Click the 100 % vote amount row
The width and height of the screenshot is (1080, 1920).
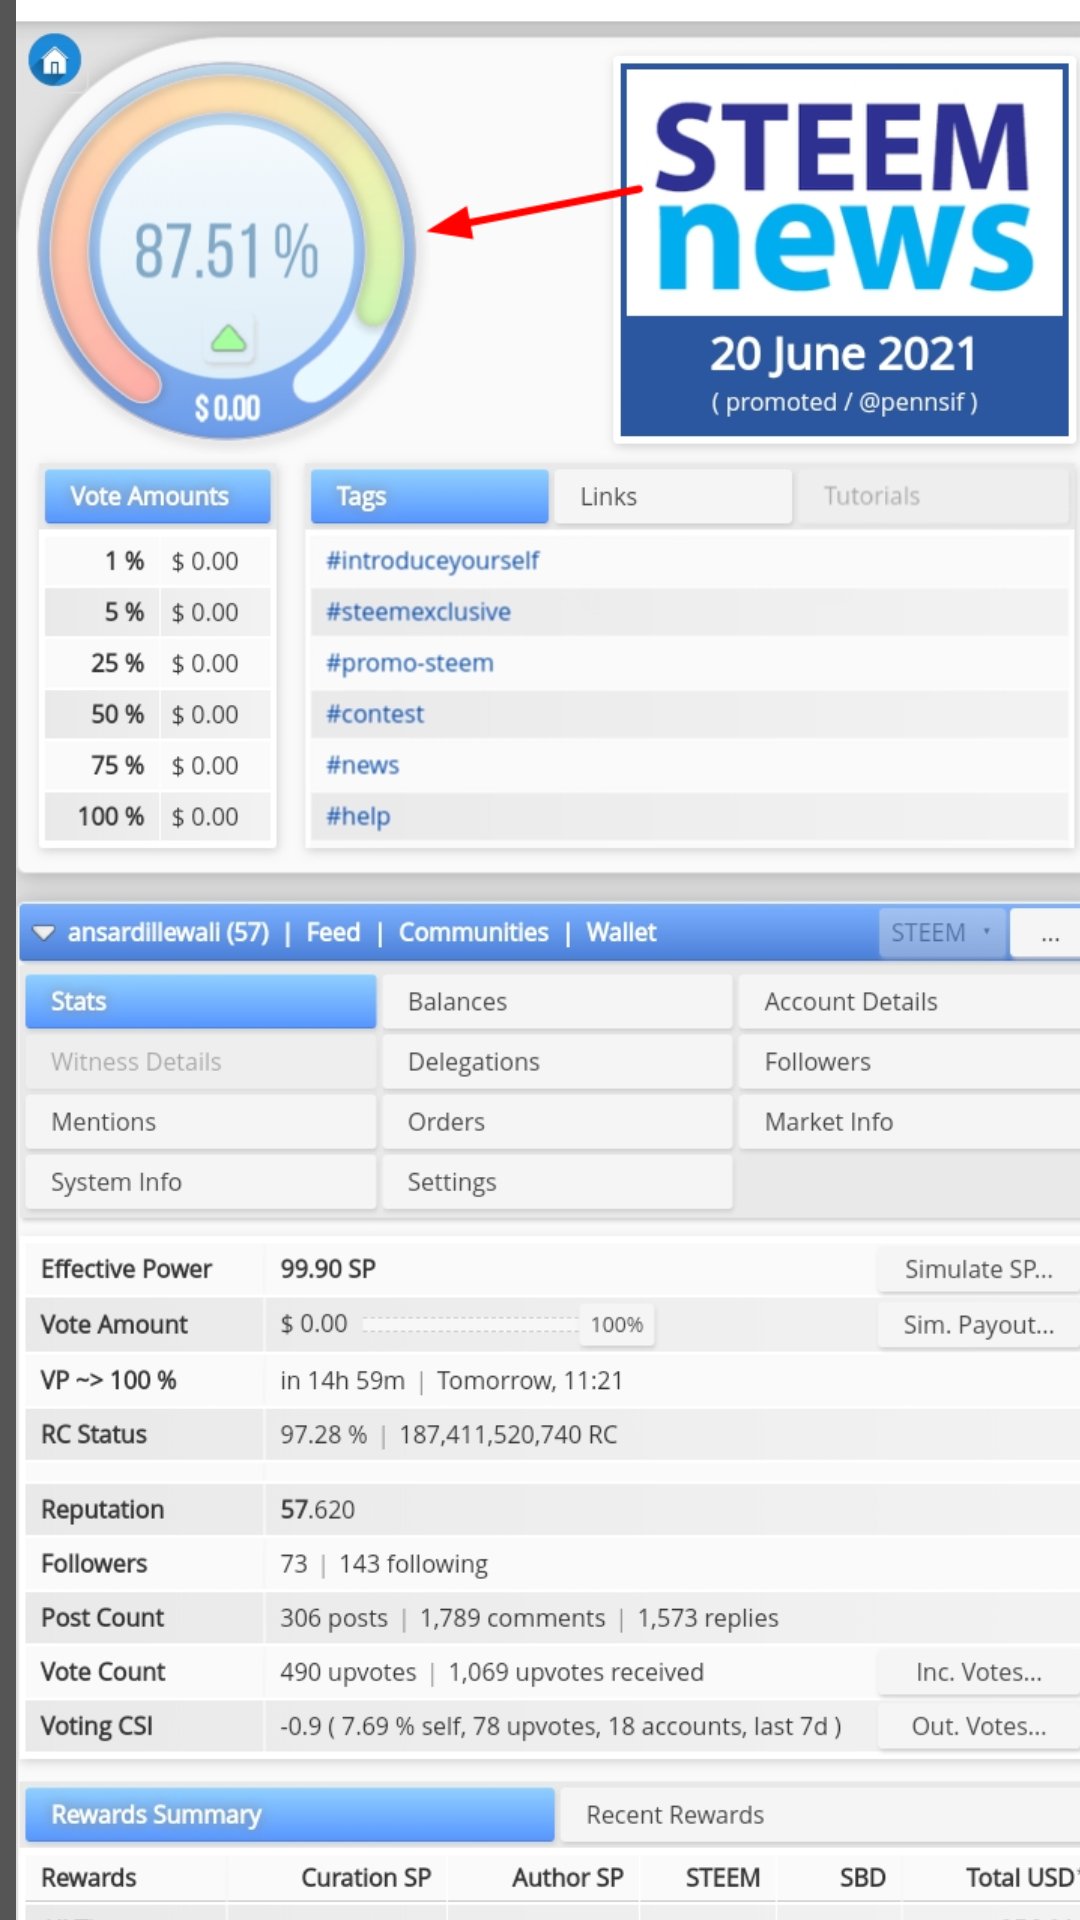pyautogui.click(x=158, y=816)
